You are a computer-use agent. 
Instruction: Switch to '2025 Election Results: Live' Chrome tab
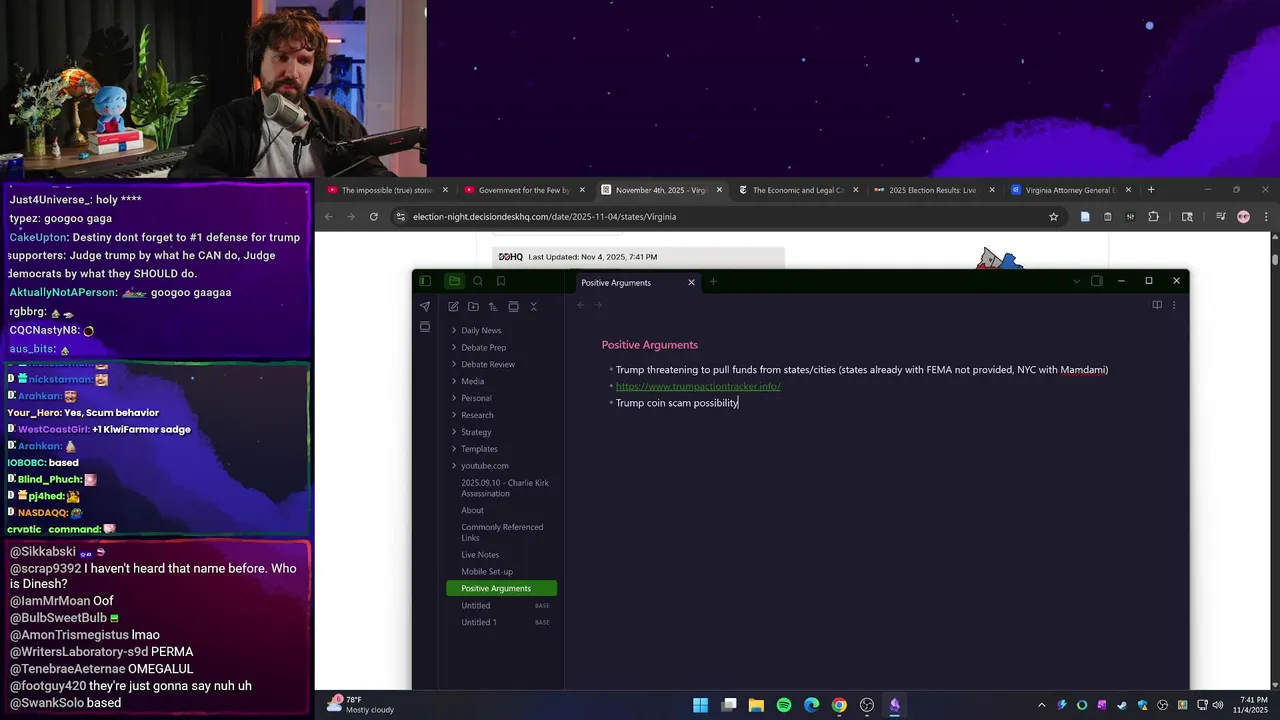point(933,190)
